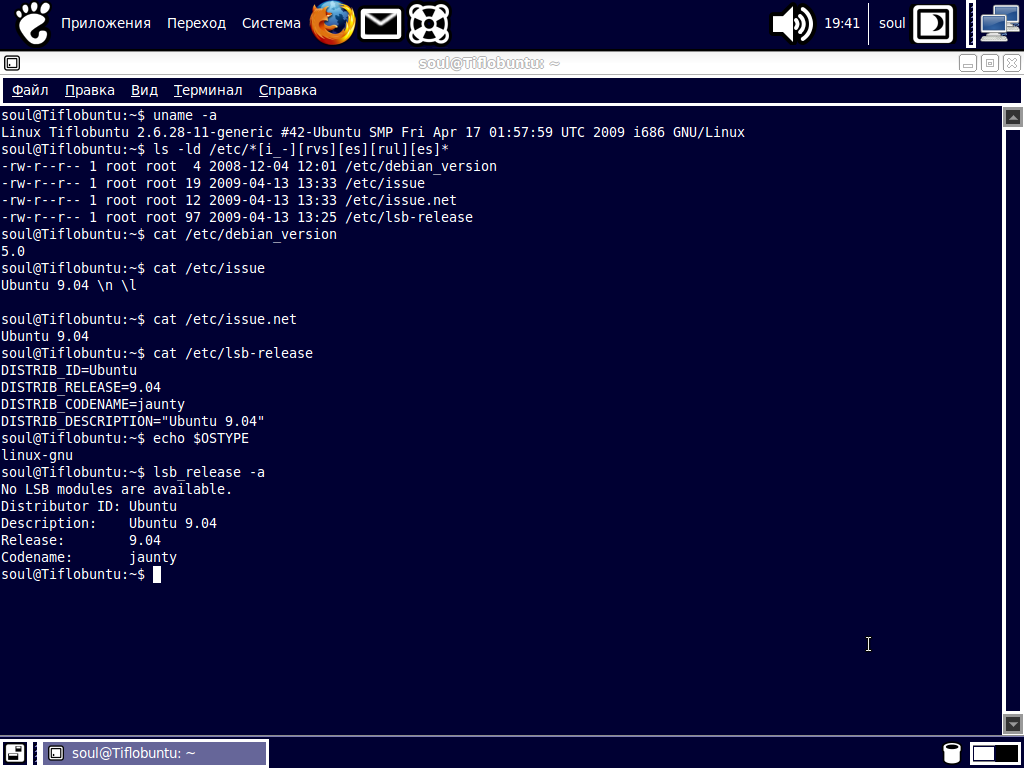Click the "Ubuntu 9.04 \n \l" output
Image resolution: width=1024 pixels, height=768 pixels.
coord(69,285)
